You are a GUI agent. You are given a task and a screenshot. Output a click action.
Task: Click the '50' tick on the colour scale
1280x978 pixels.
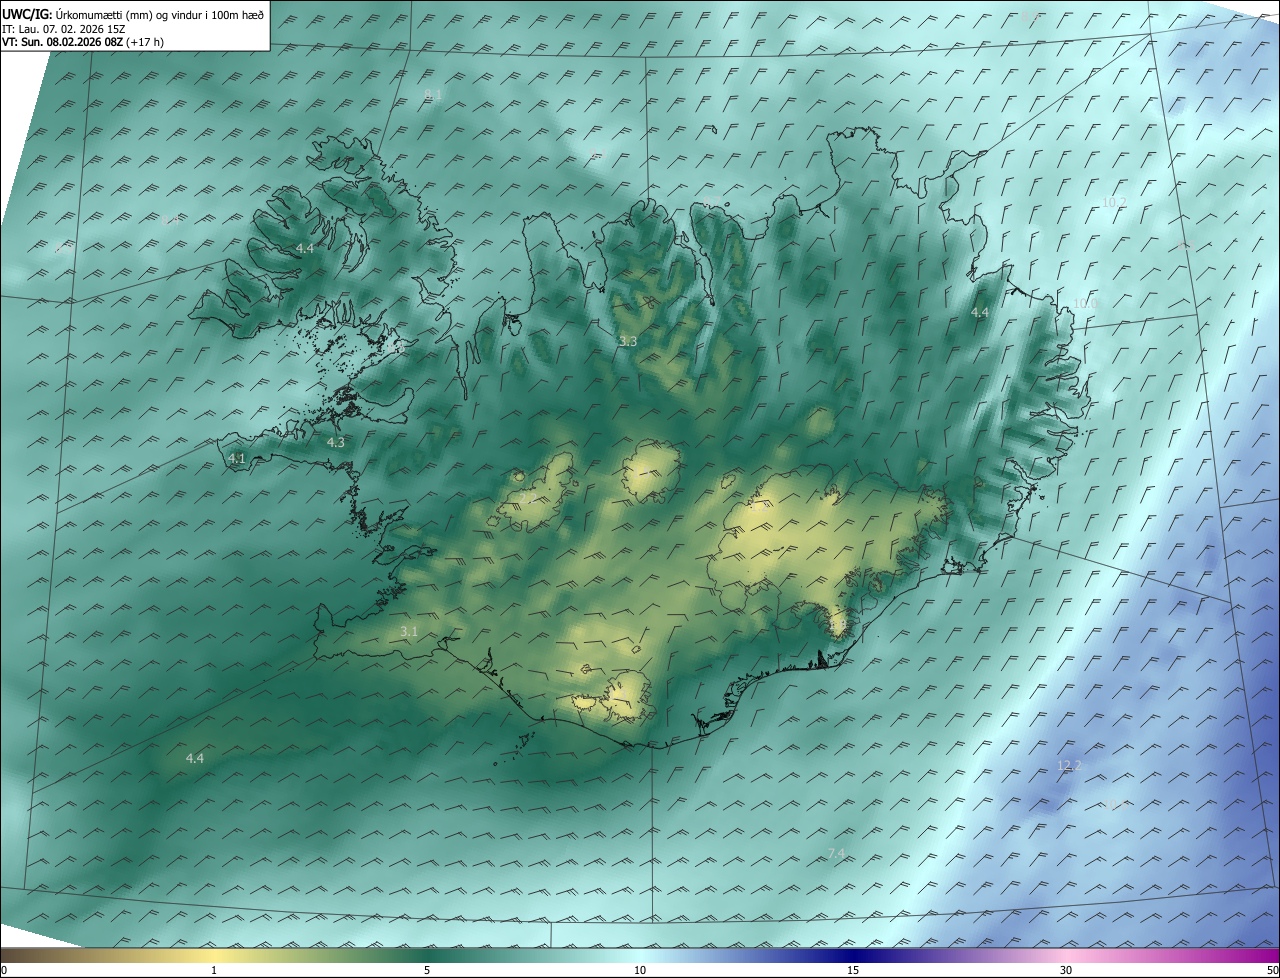(1272, 970)
